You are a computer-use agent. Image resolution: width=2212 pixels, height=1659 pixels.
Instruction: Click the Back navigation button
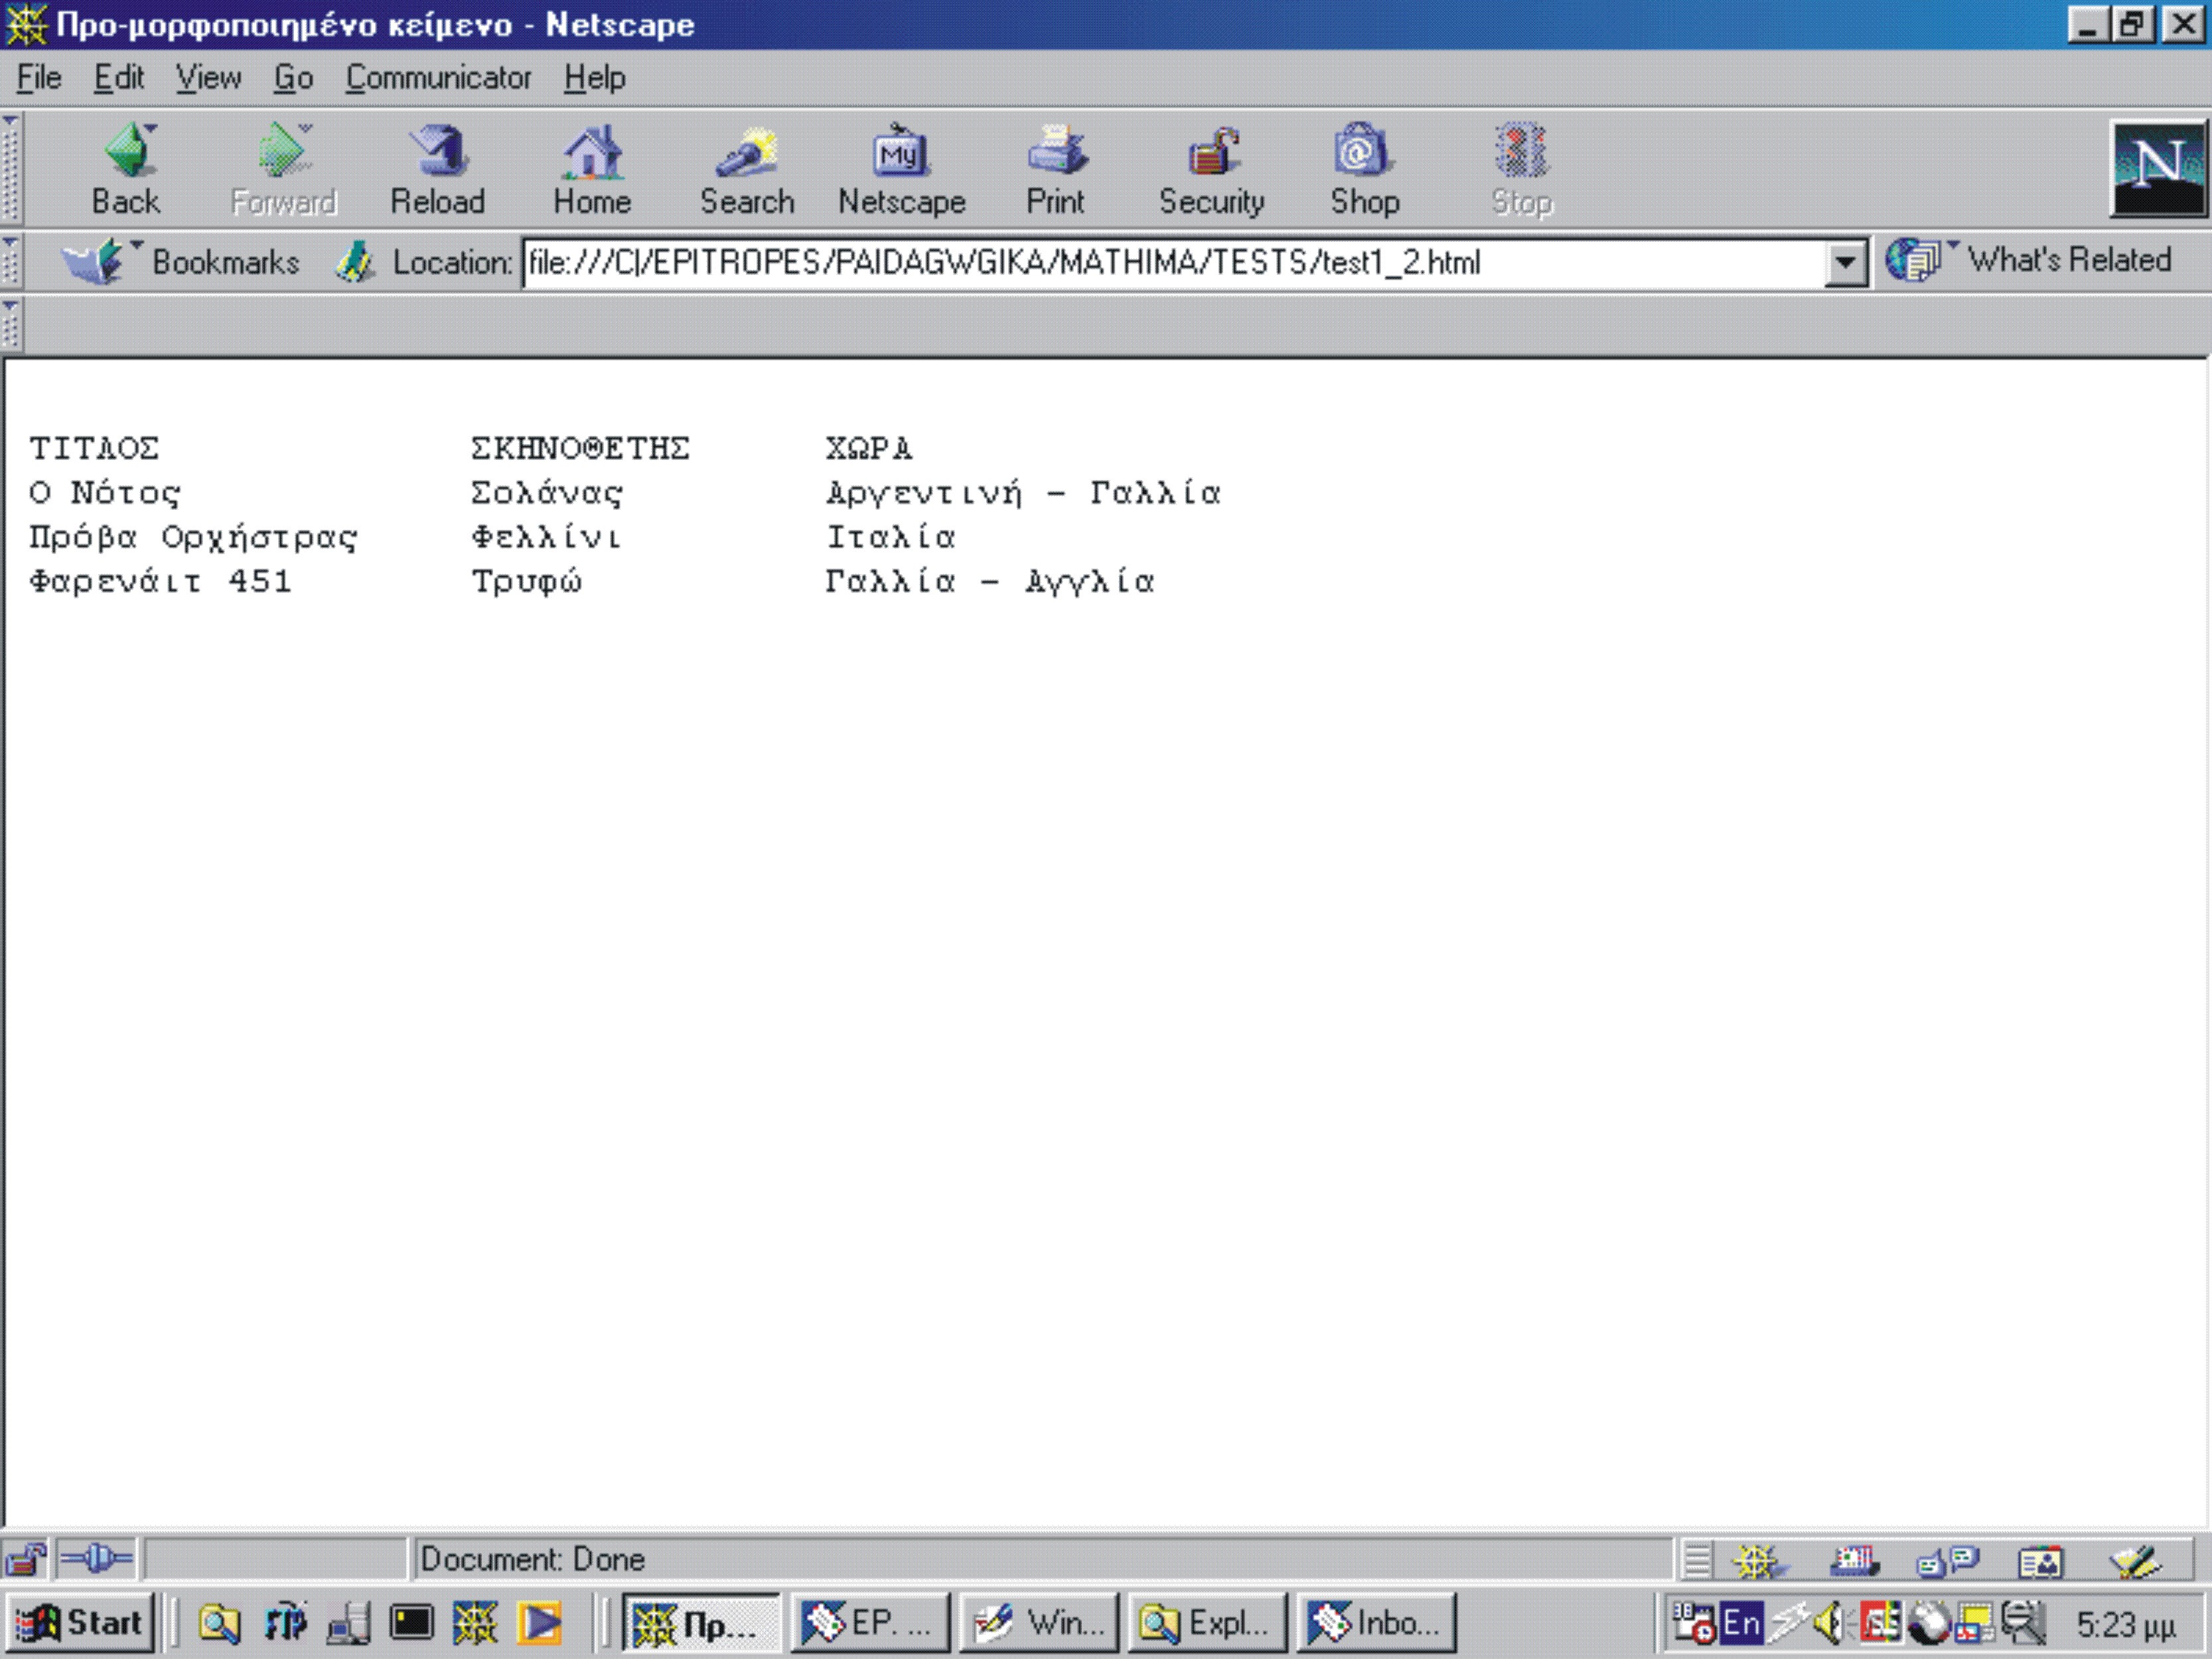(x=127, y=170)
